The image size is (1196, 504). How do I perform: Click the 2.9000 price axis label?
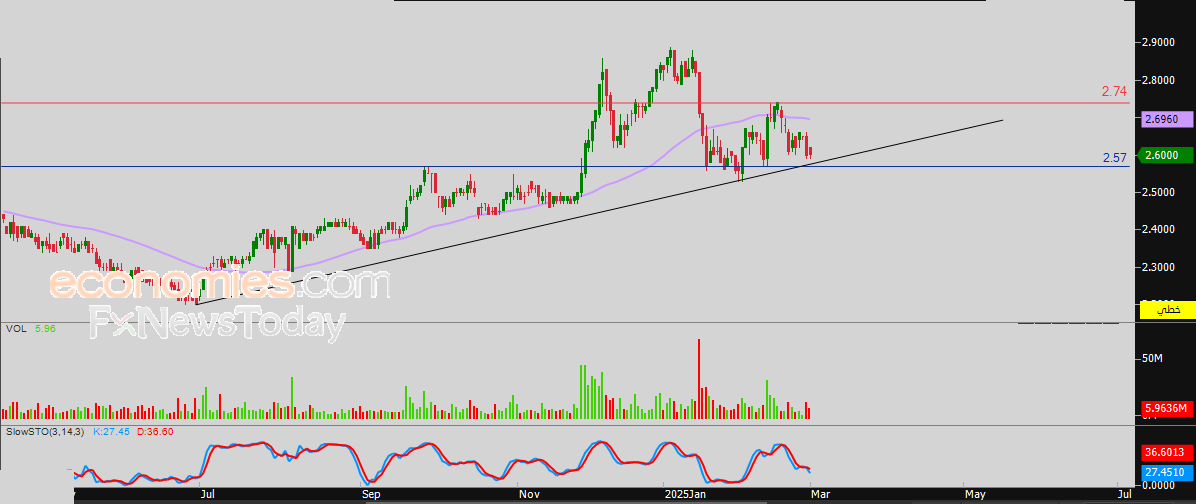[x=1159, y=43]
